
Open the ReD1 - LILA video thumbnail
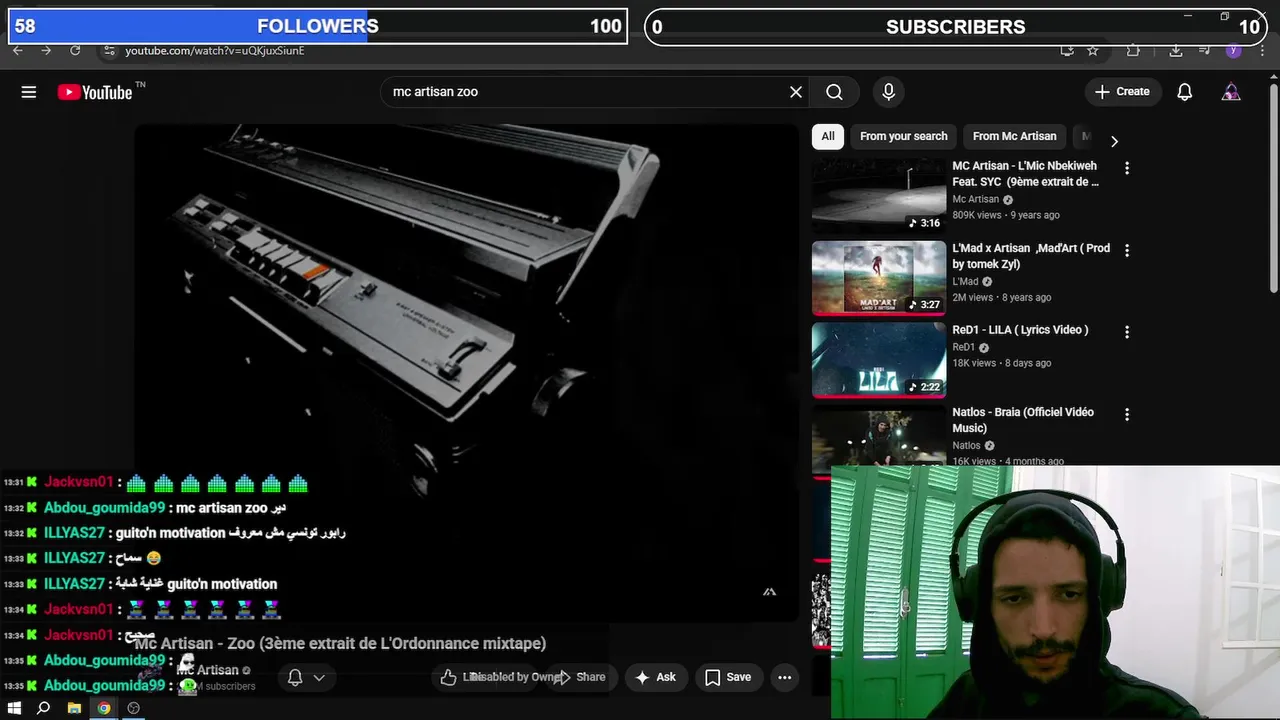point(879,360)
